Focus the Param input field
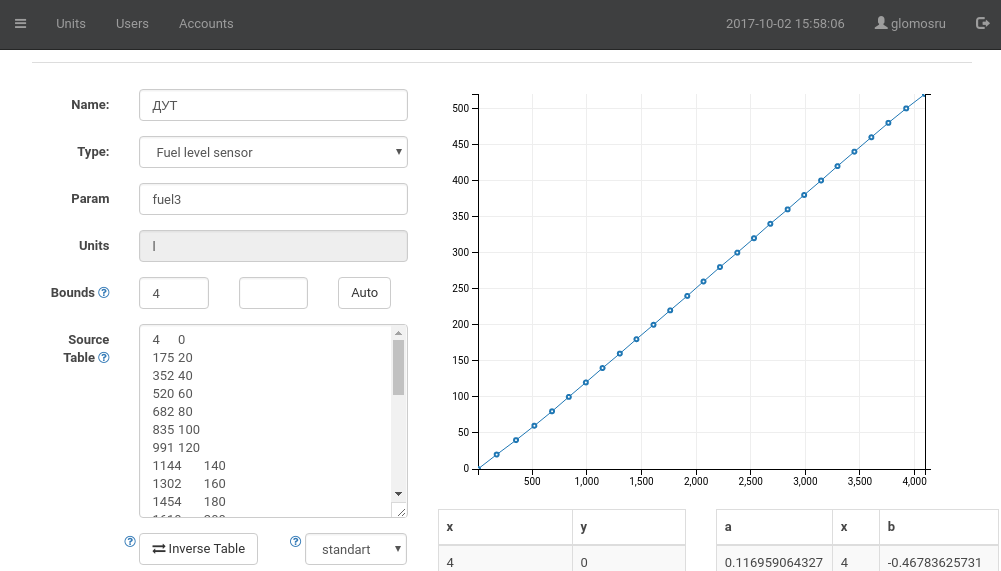1001x571 pixels. coord(273,199)
